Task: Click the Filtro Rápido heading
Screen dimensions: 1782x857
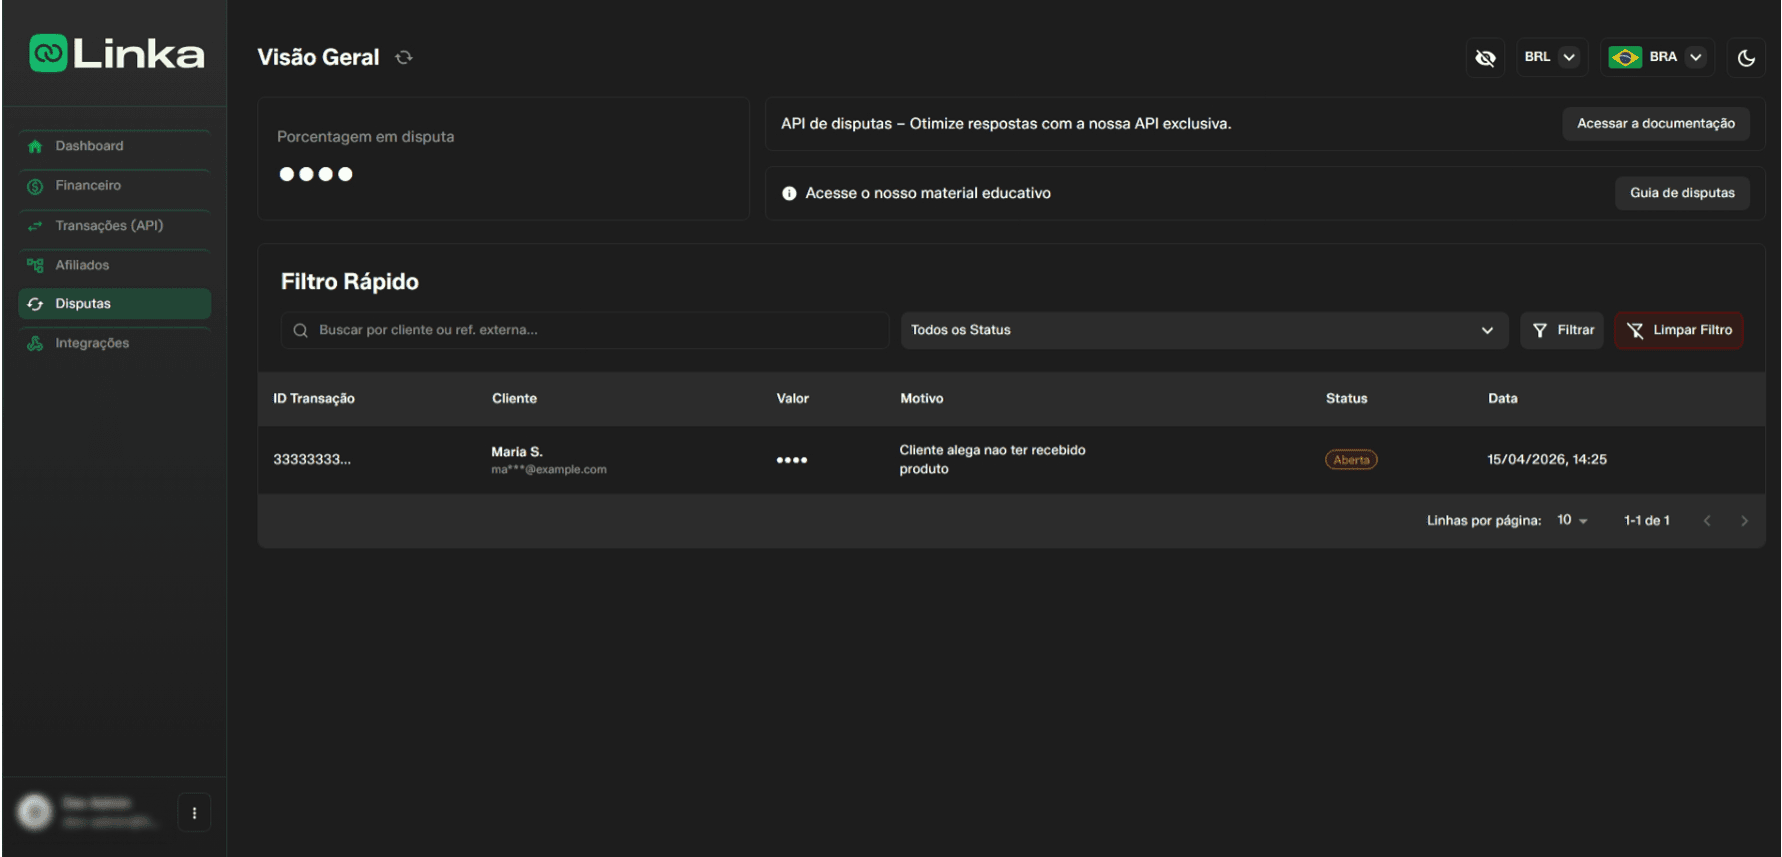Action: pos(350,281)
